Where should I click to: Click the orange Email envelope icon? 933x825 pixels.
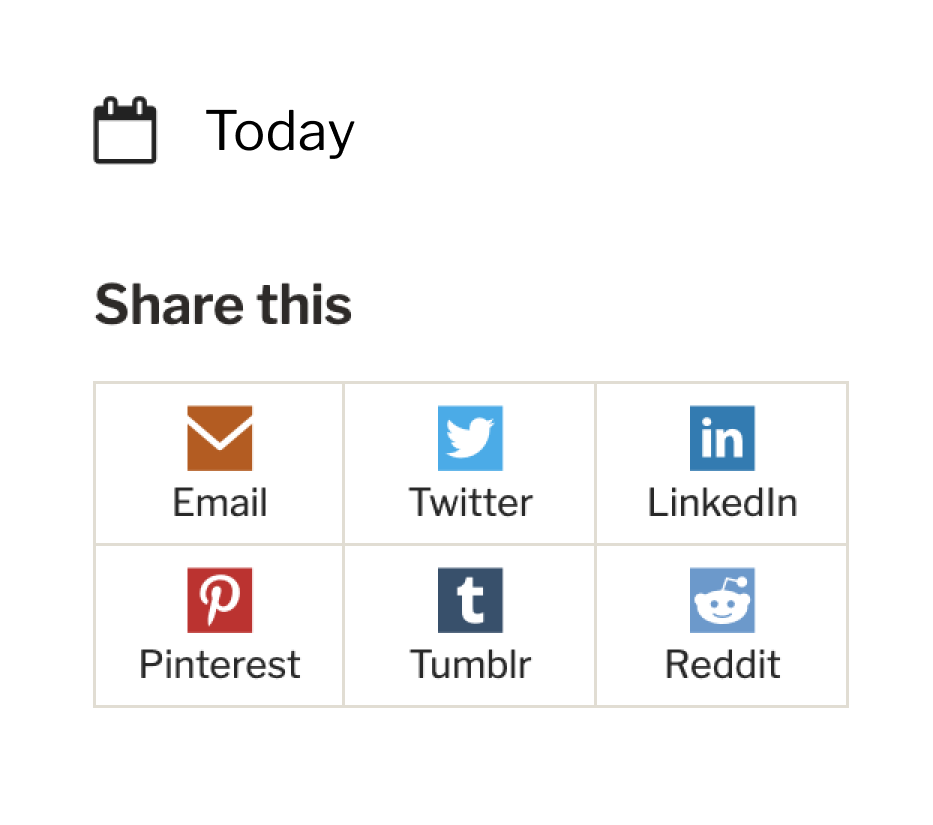point(220,438)
